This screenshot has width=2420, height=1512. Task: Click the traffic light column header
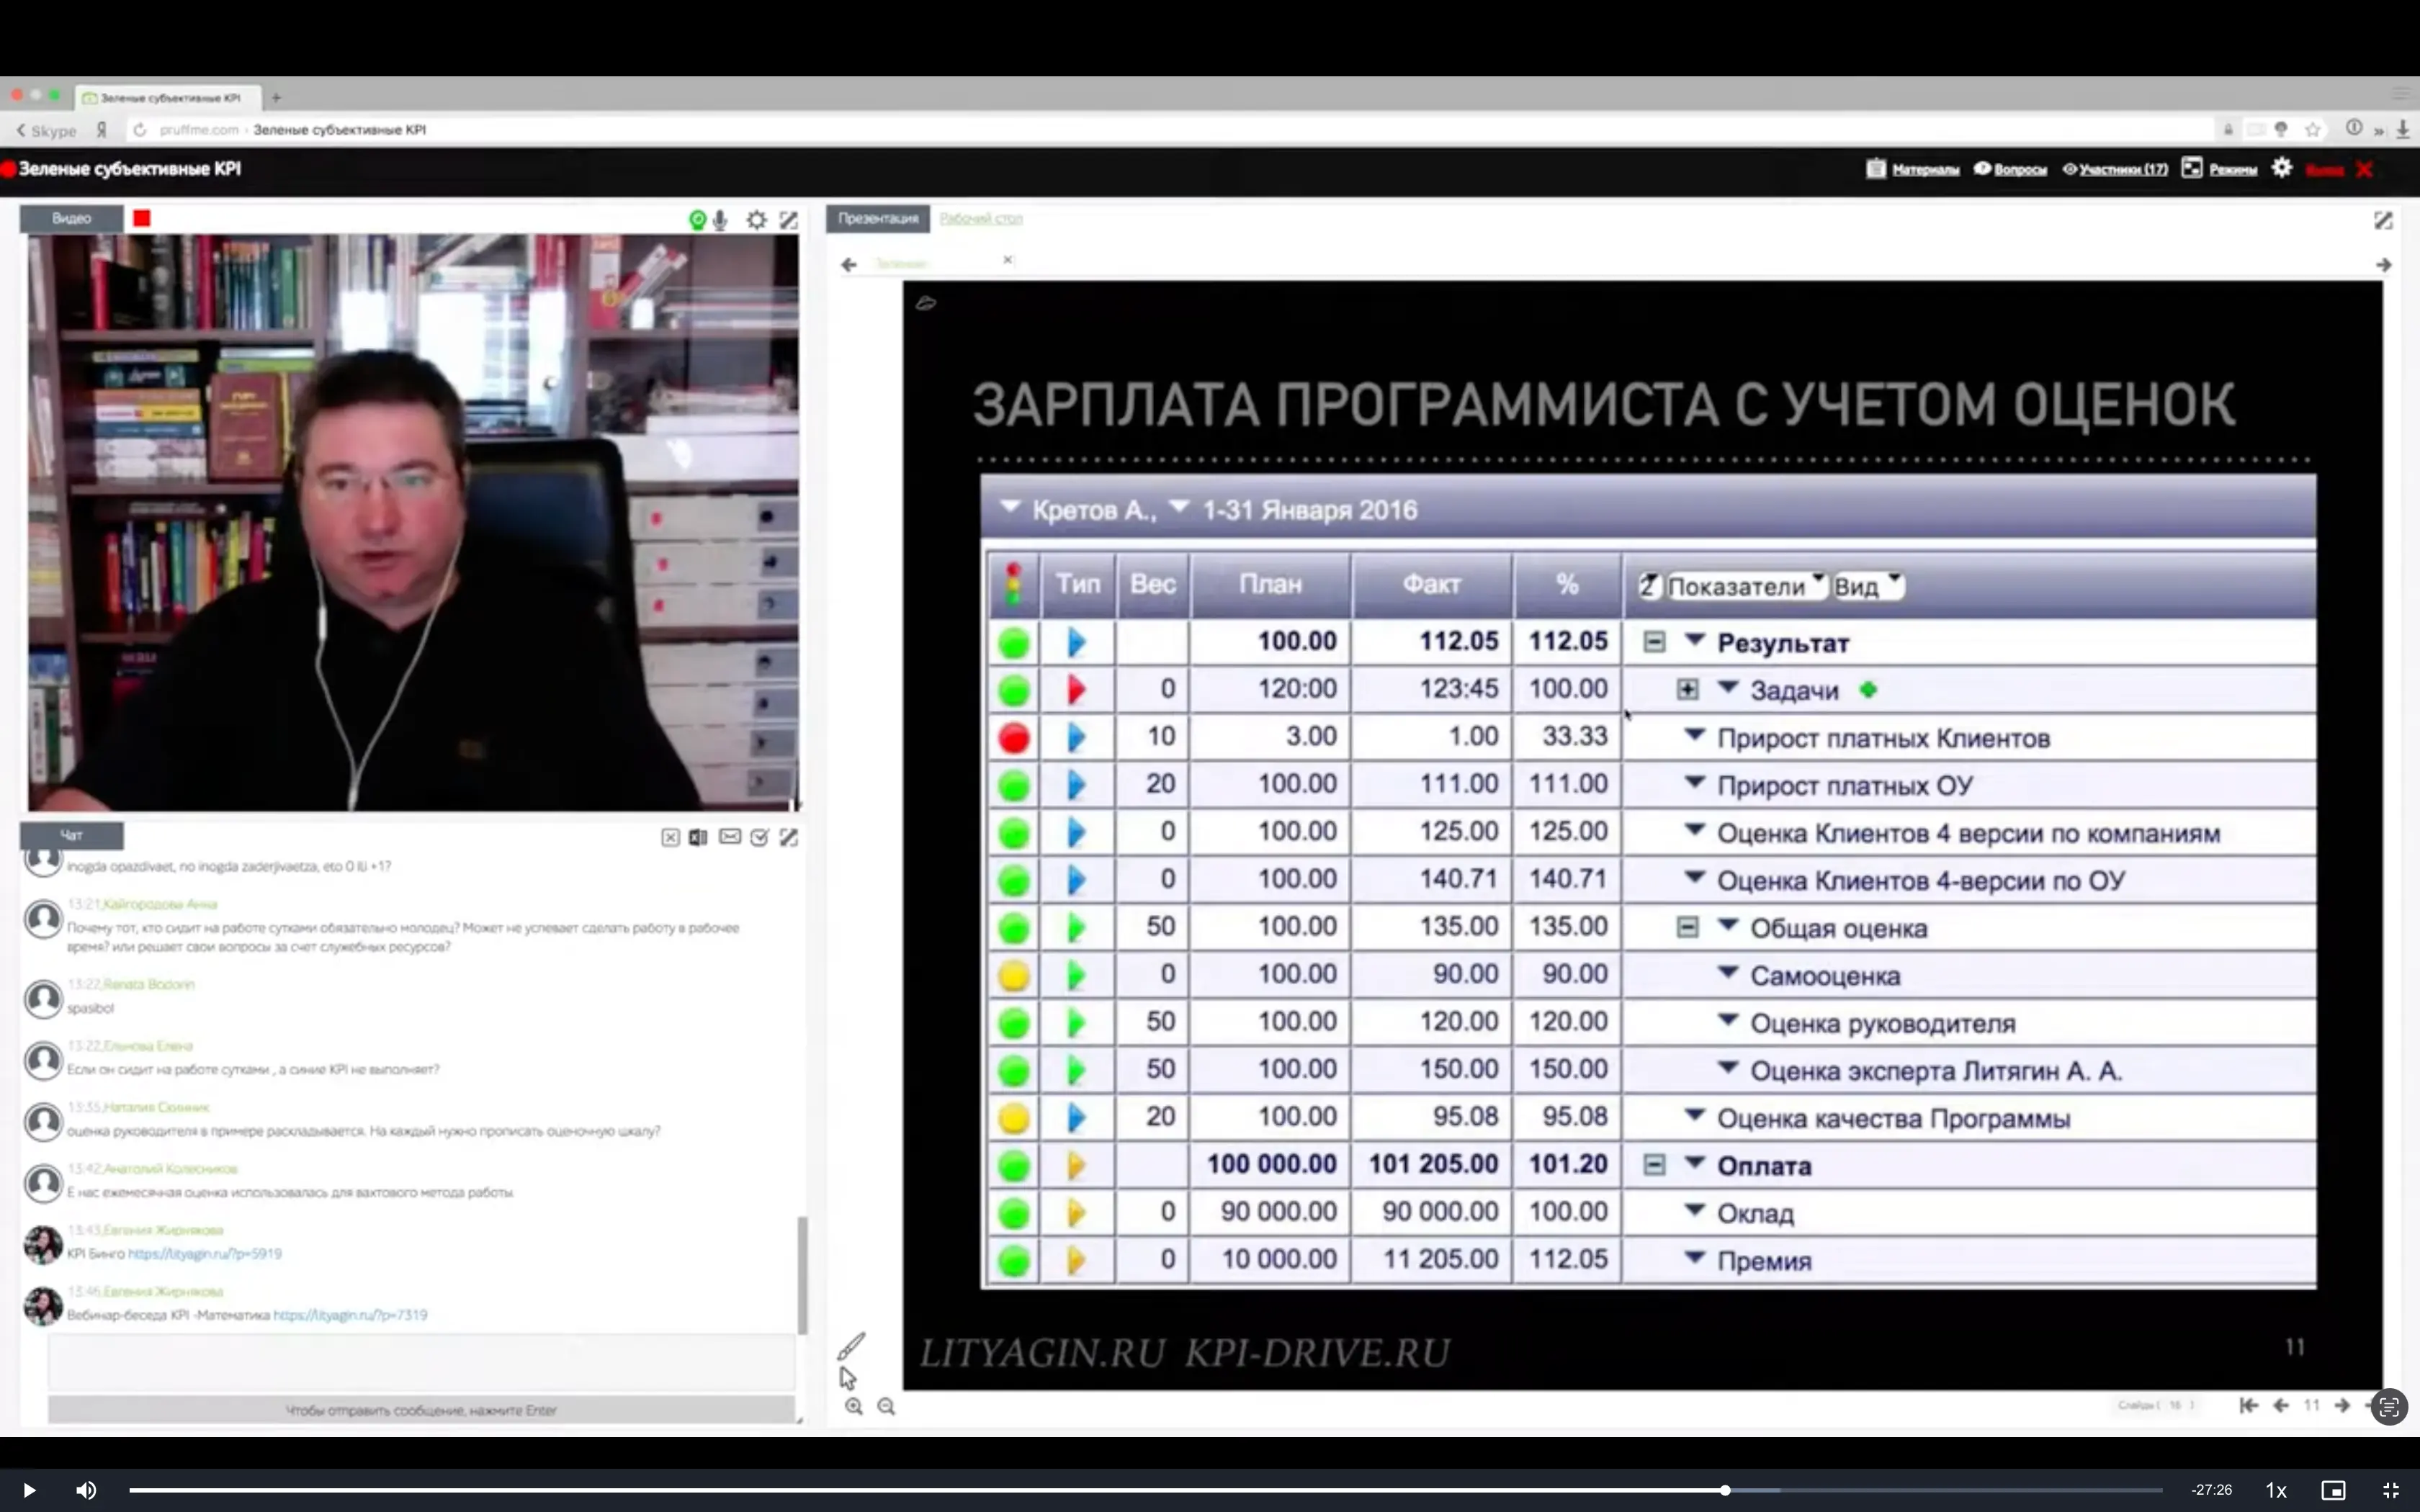pyautogui.click(x=1014, y=584)
